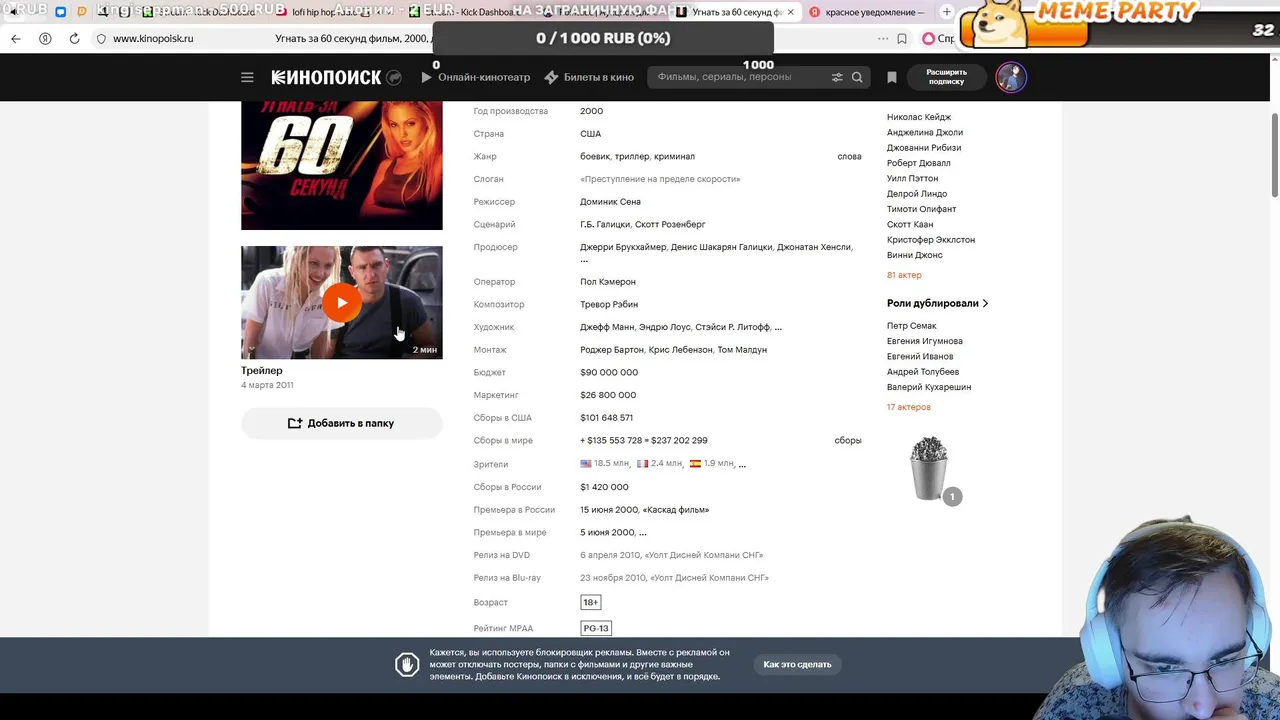The height and width of the screenshot is (720, 1280).
Task: Open сборы link beside world gross
Action: (848, 440)
